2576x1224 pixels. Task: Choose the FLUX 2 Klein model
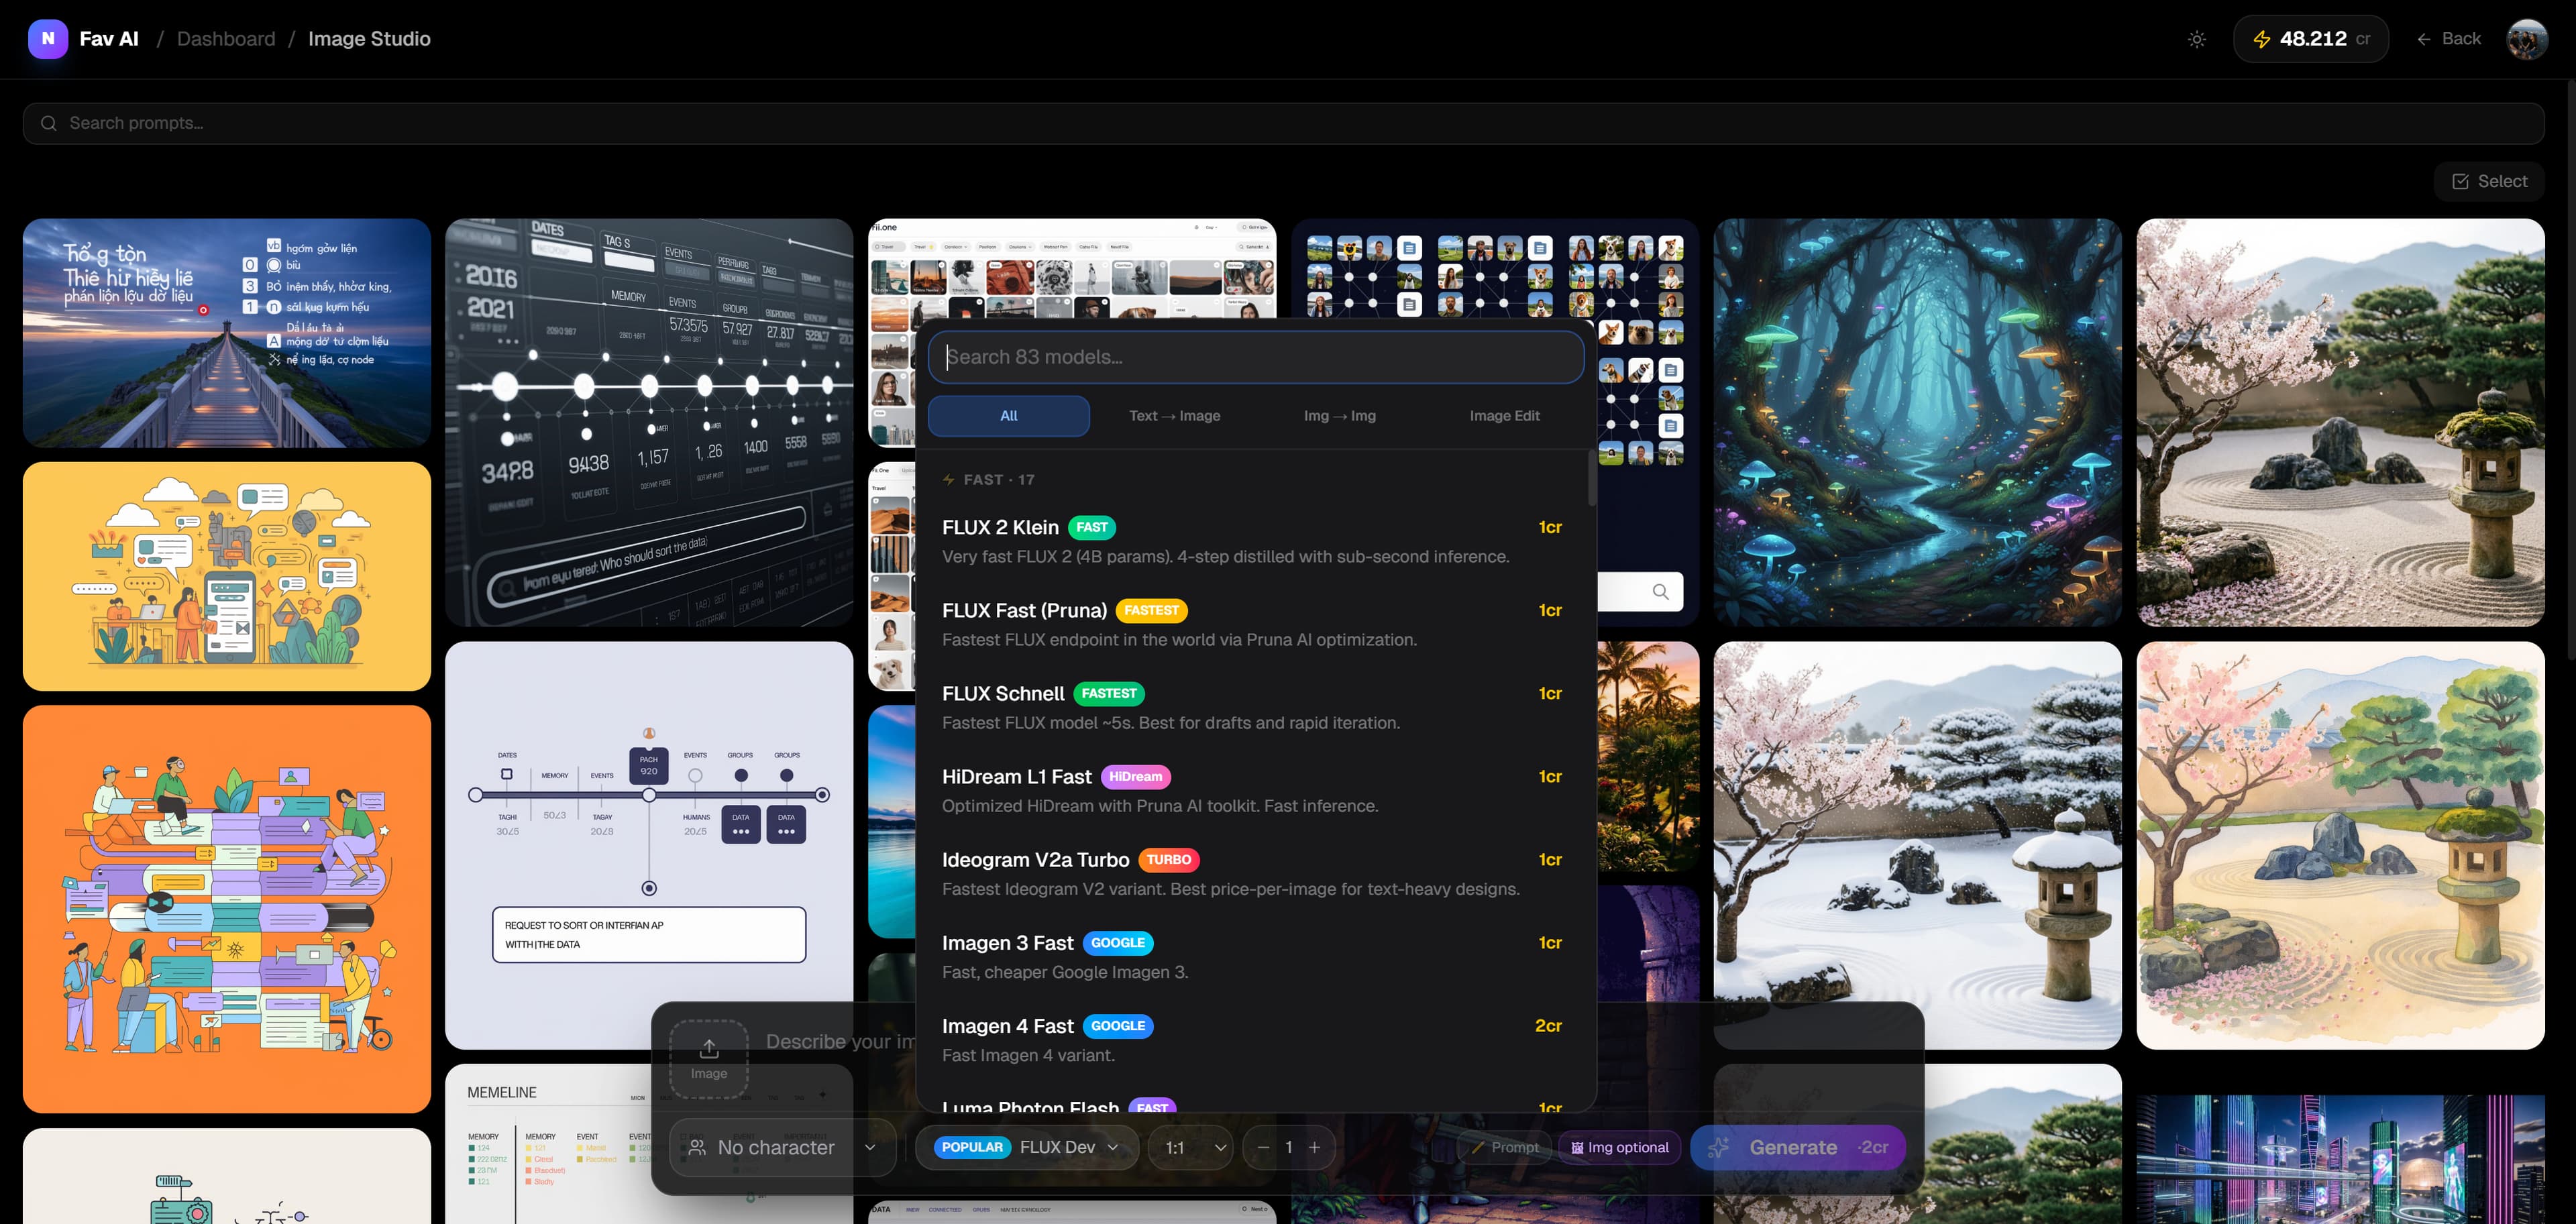pyautogui.click(x=1251, y=541)
